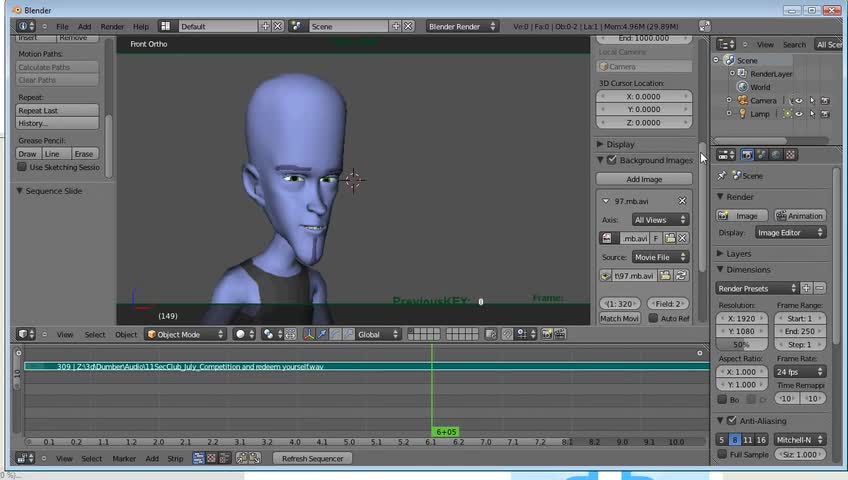Click the translate manipulator arrow icon

(321, 334)
